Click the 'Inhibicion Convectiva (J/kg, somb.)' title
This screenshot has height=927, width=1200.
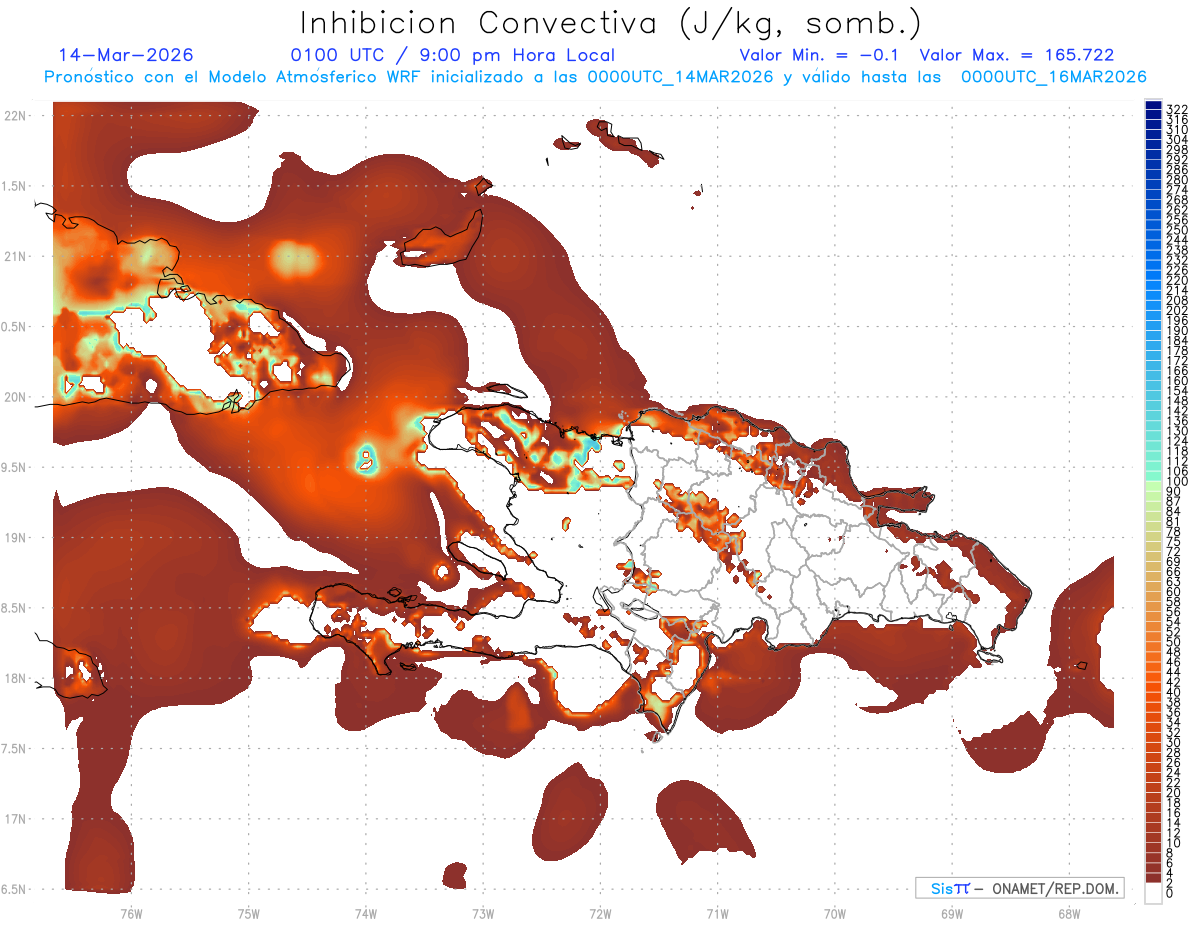pyautogui.click(x=611, y=23)
